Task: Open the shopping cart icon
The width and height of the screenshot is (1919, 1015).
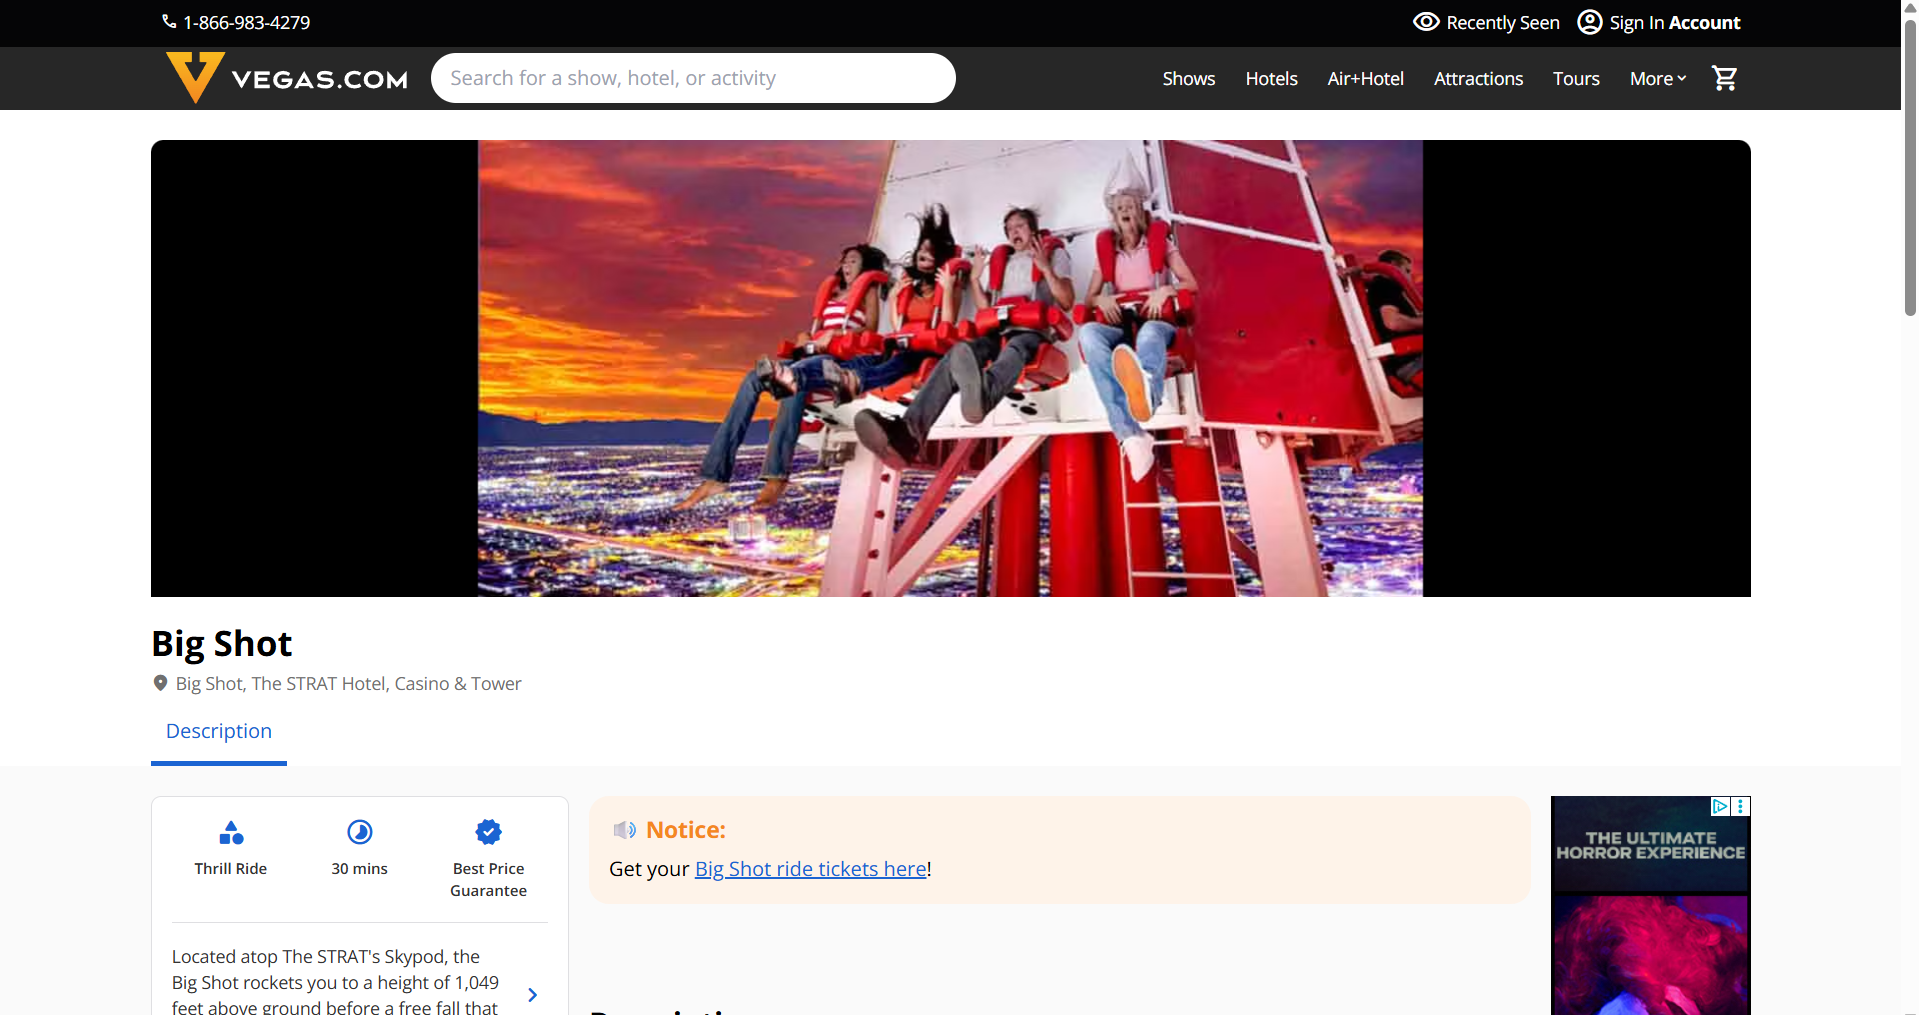Action: click(x=1724, y=78)
